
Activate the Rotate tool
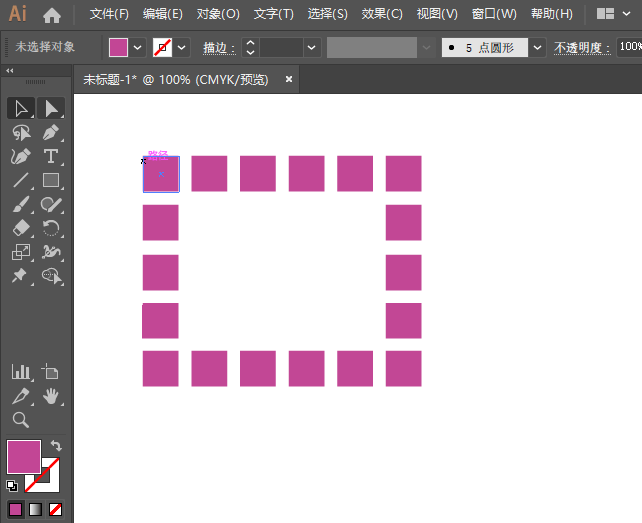[51, 229]
